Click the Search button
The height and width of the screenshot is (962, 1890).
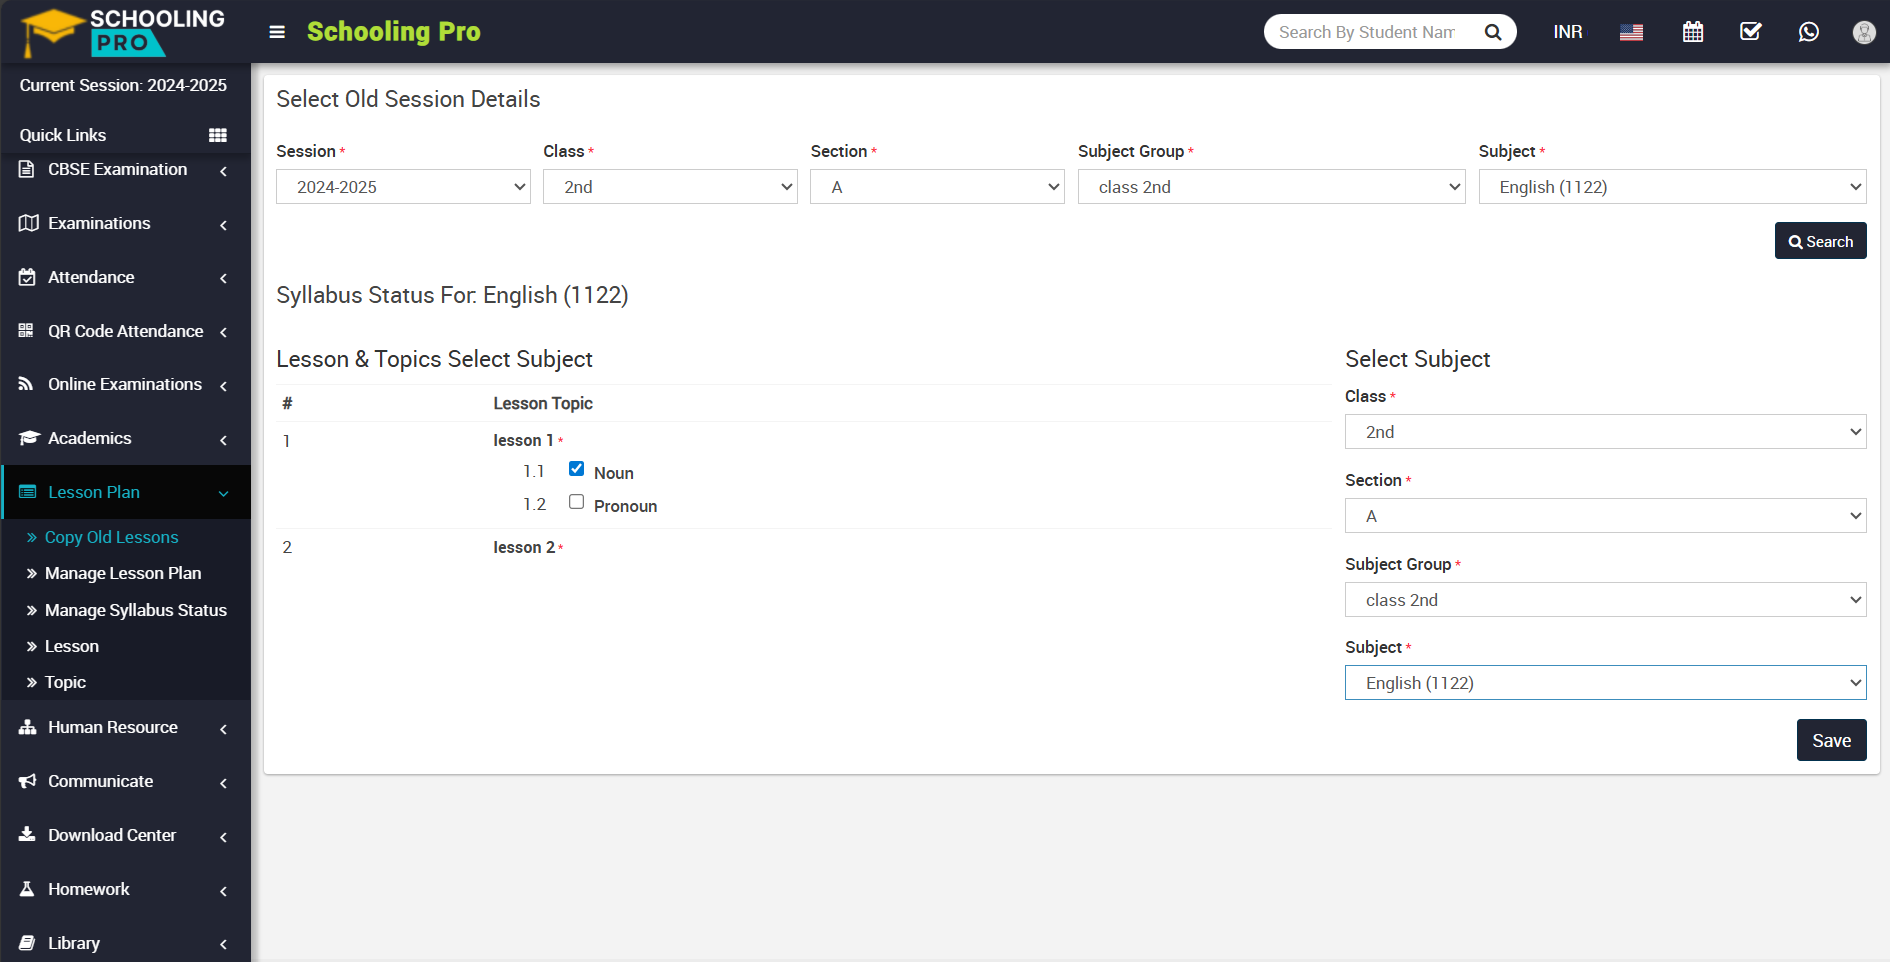pyautogui.click(x=1820, y=241)
